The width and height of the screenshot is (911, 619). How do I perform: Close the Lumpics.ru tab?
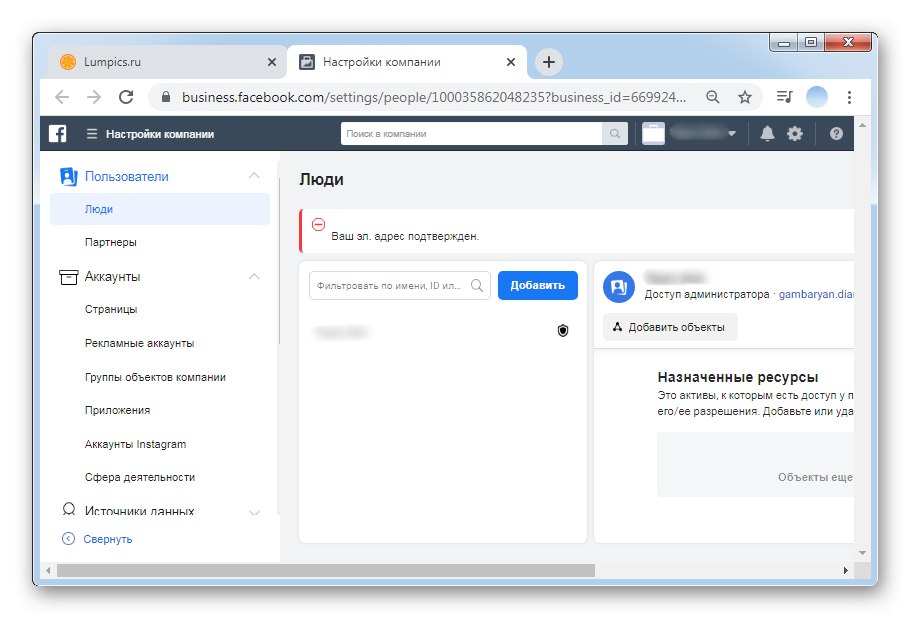[271, 62]
